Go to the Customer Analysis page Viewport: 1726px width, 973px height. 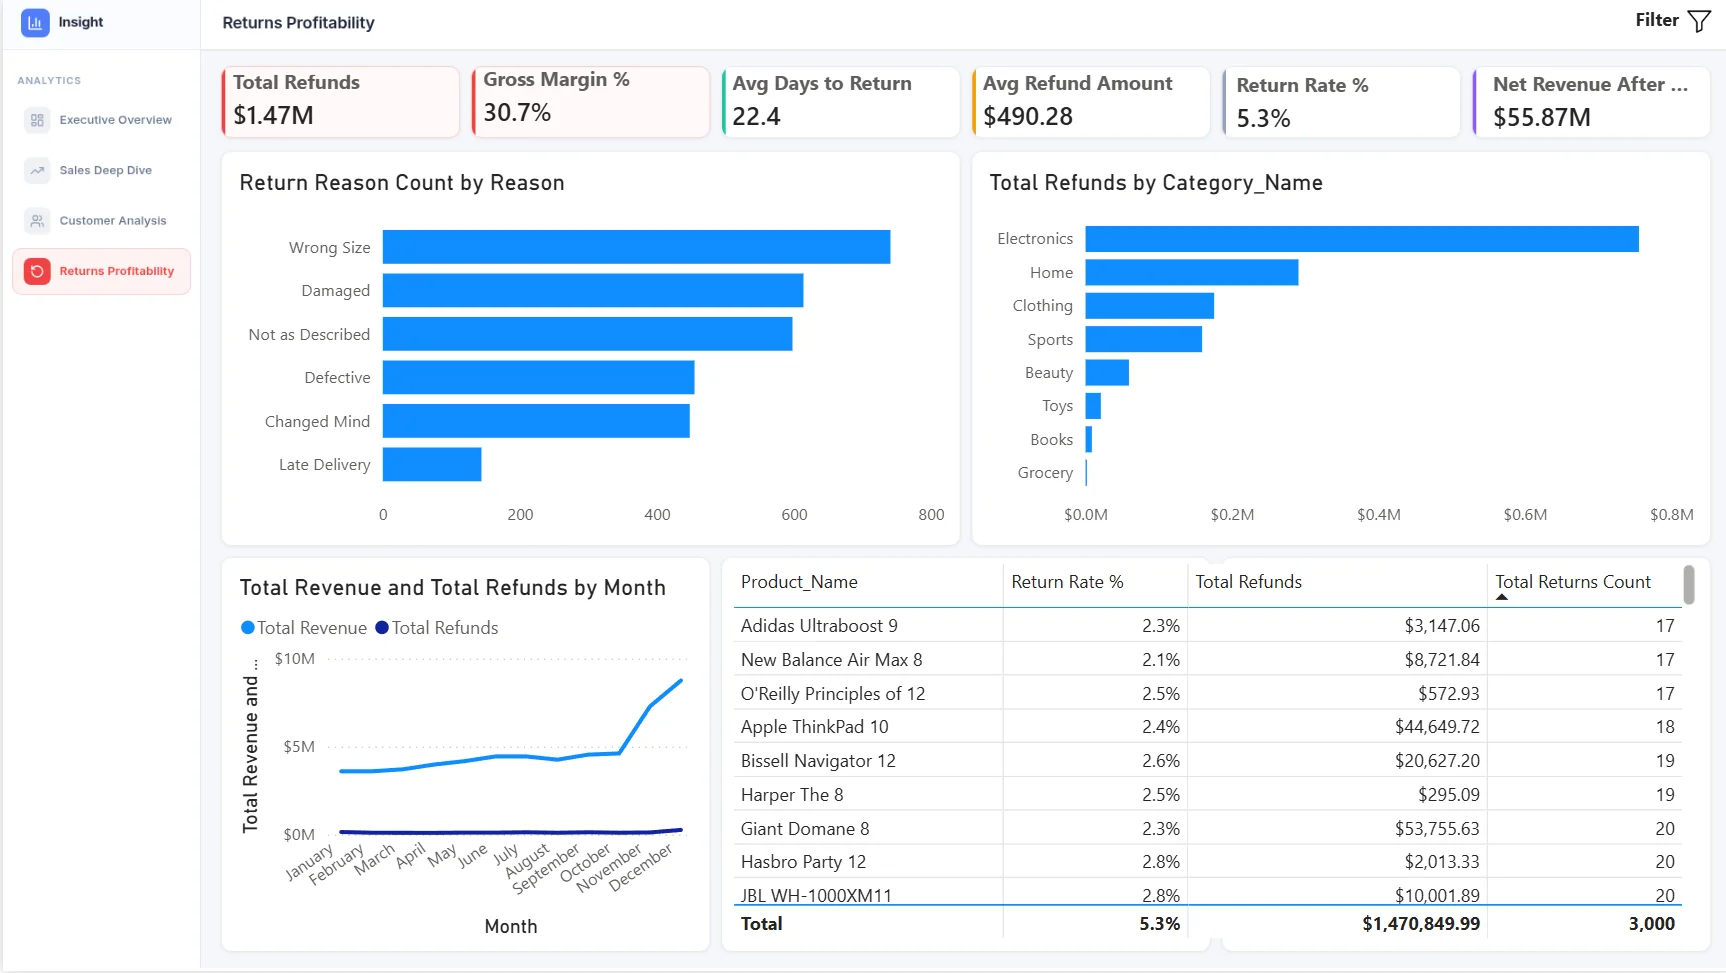[101, 221]
